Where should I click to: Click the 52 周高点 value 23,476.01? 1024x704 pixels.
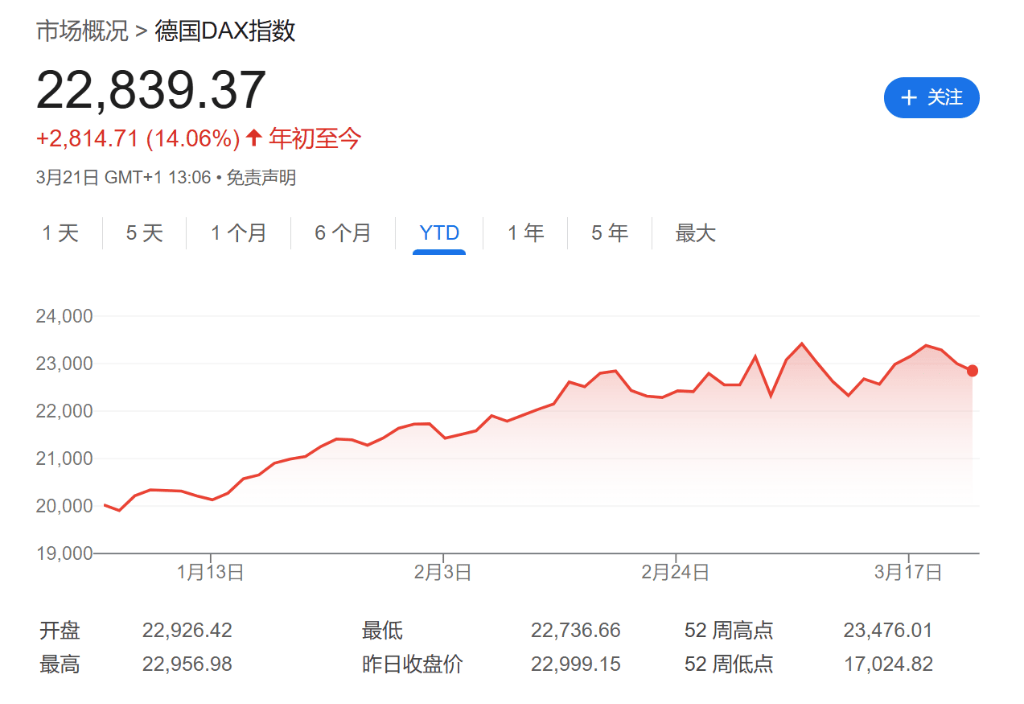(887, 630)
